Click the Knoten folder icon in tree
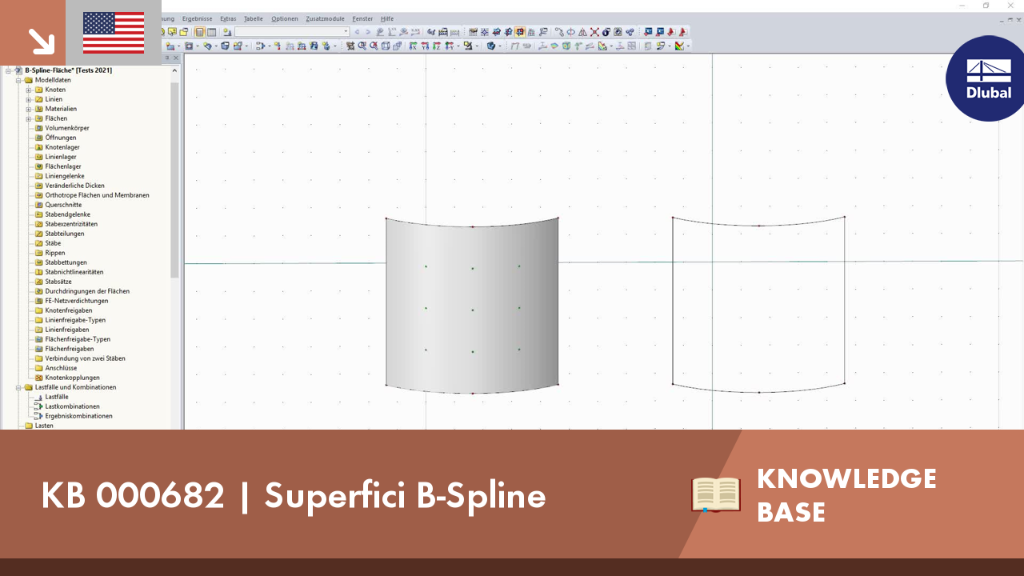The height and width of the screenshot is (576, 1024). (x=39, y=89)
